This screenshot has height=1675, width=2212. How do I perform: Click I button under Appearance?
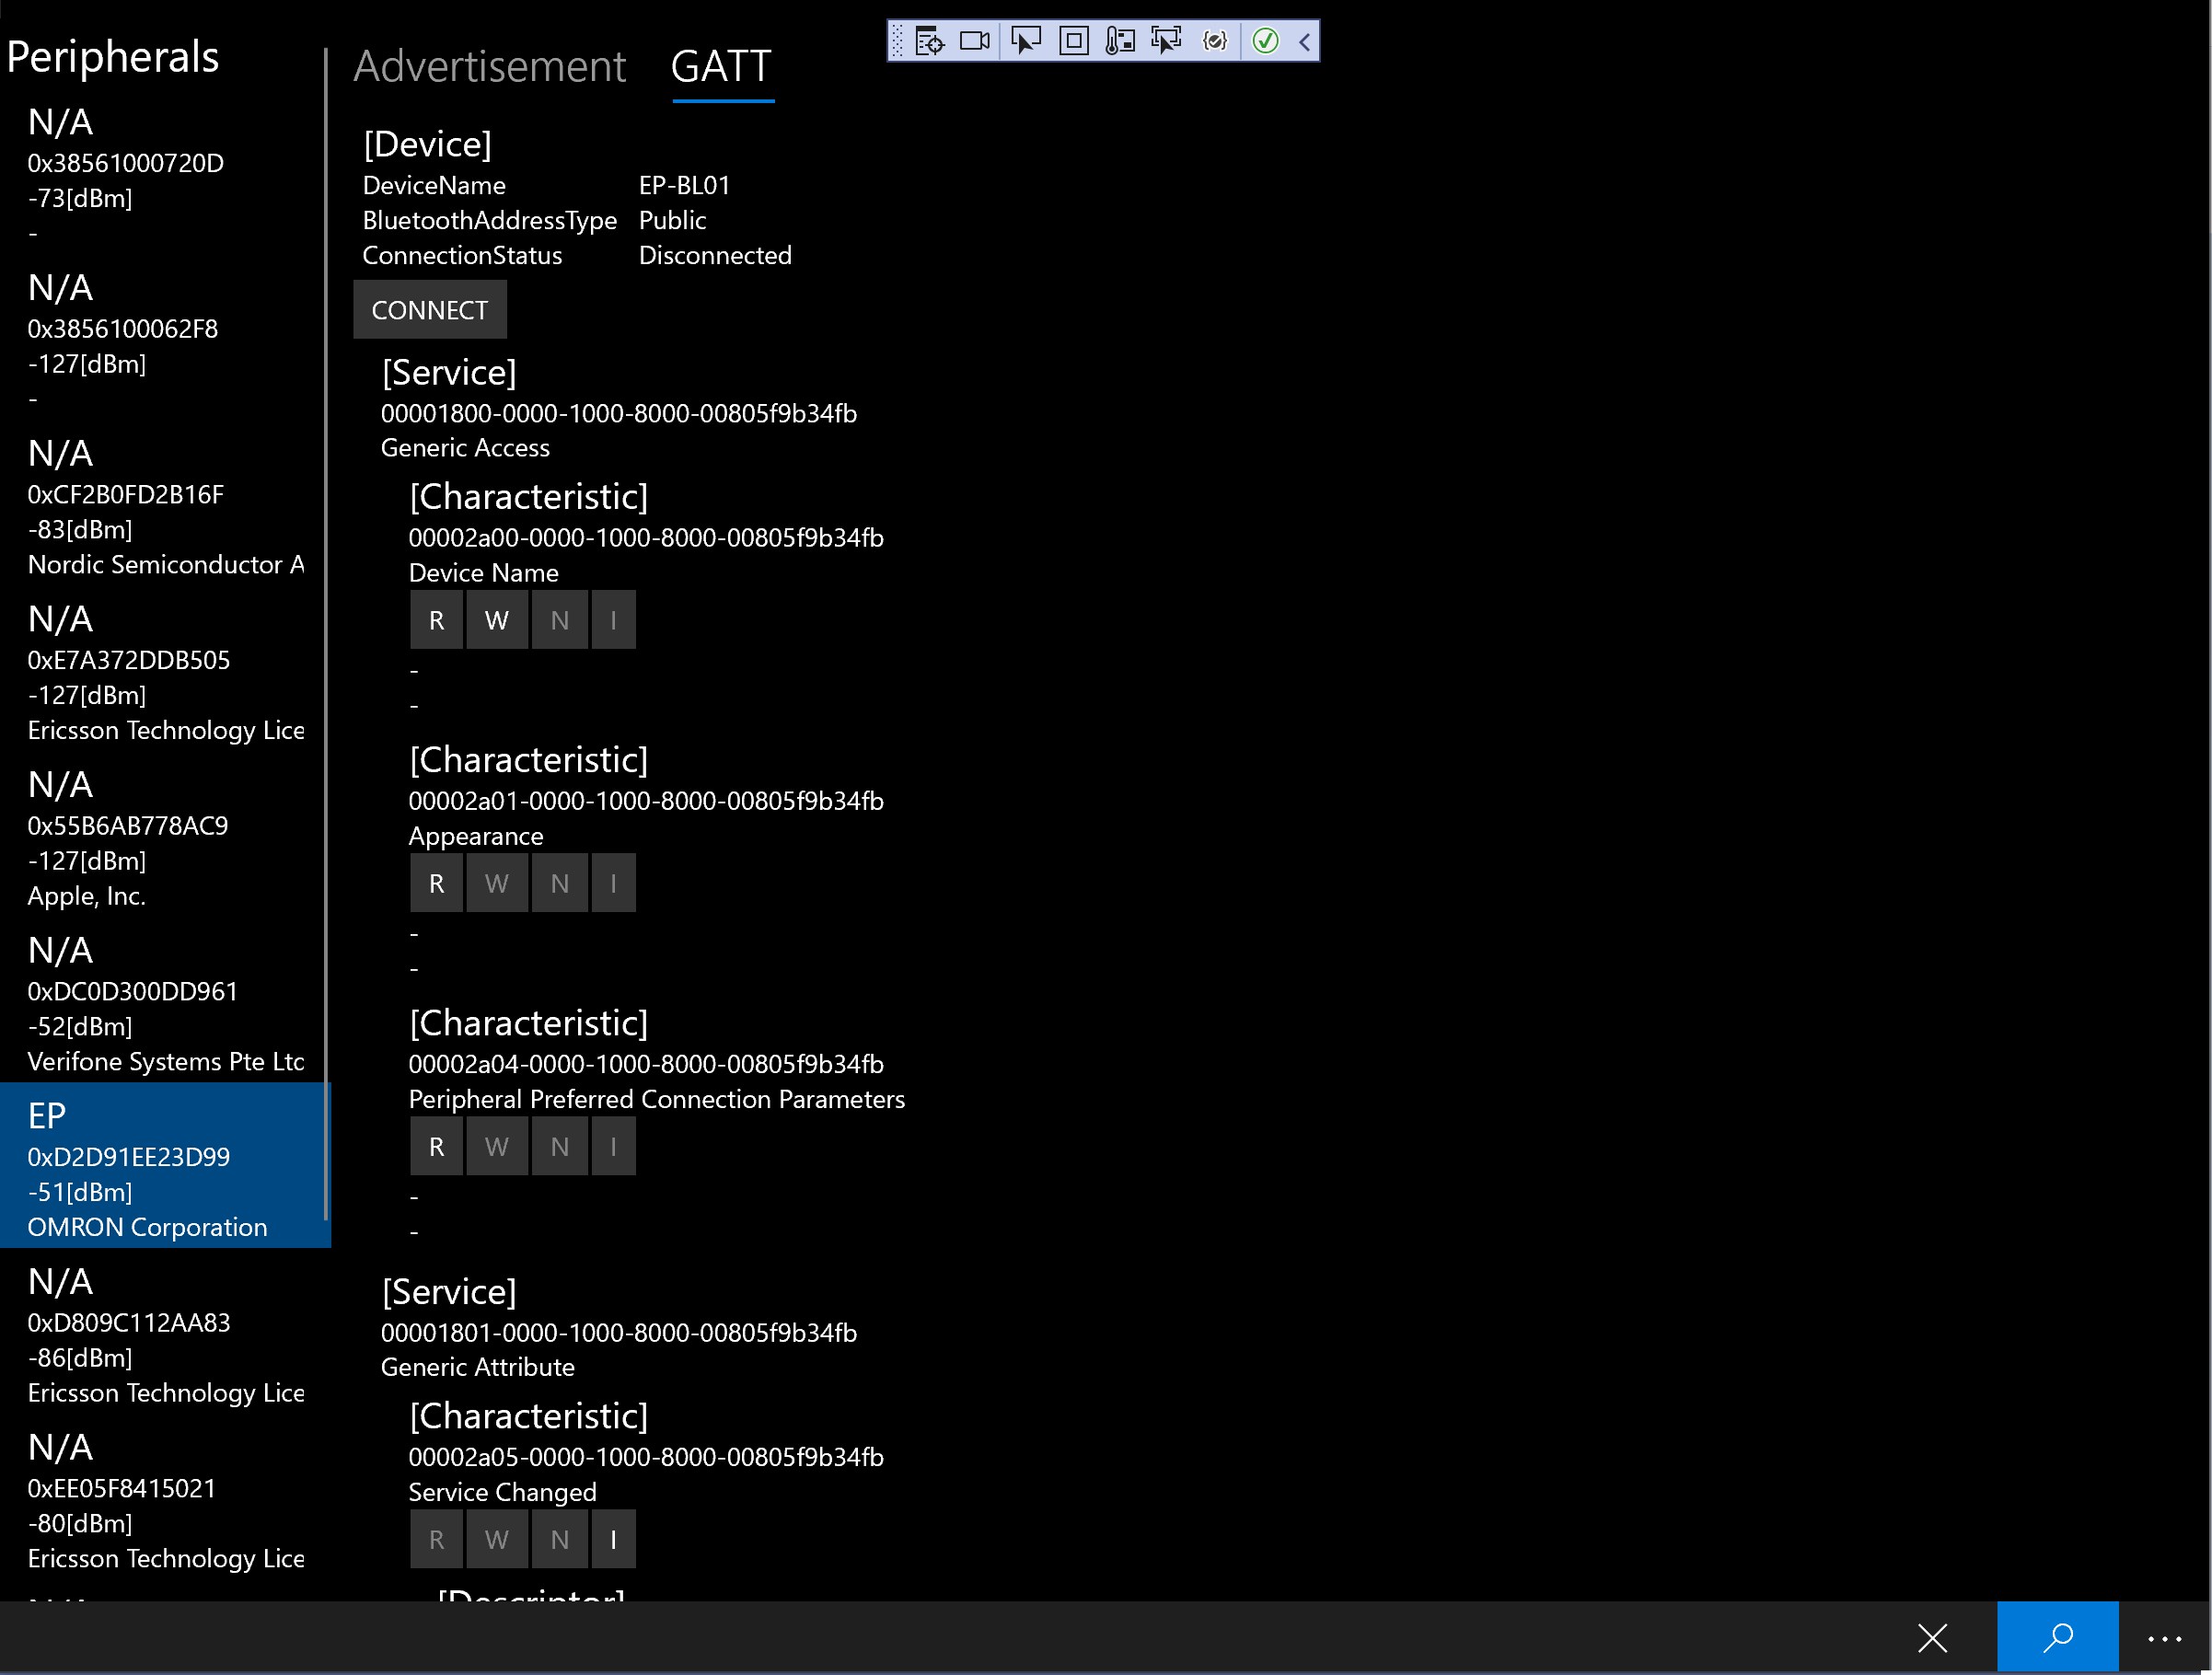click(x=614, y=883)
